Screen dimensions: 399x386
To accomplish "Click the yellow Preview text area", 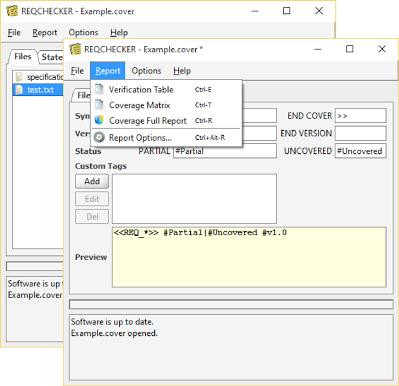I will click(249, 257).
